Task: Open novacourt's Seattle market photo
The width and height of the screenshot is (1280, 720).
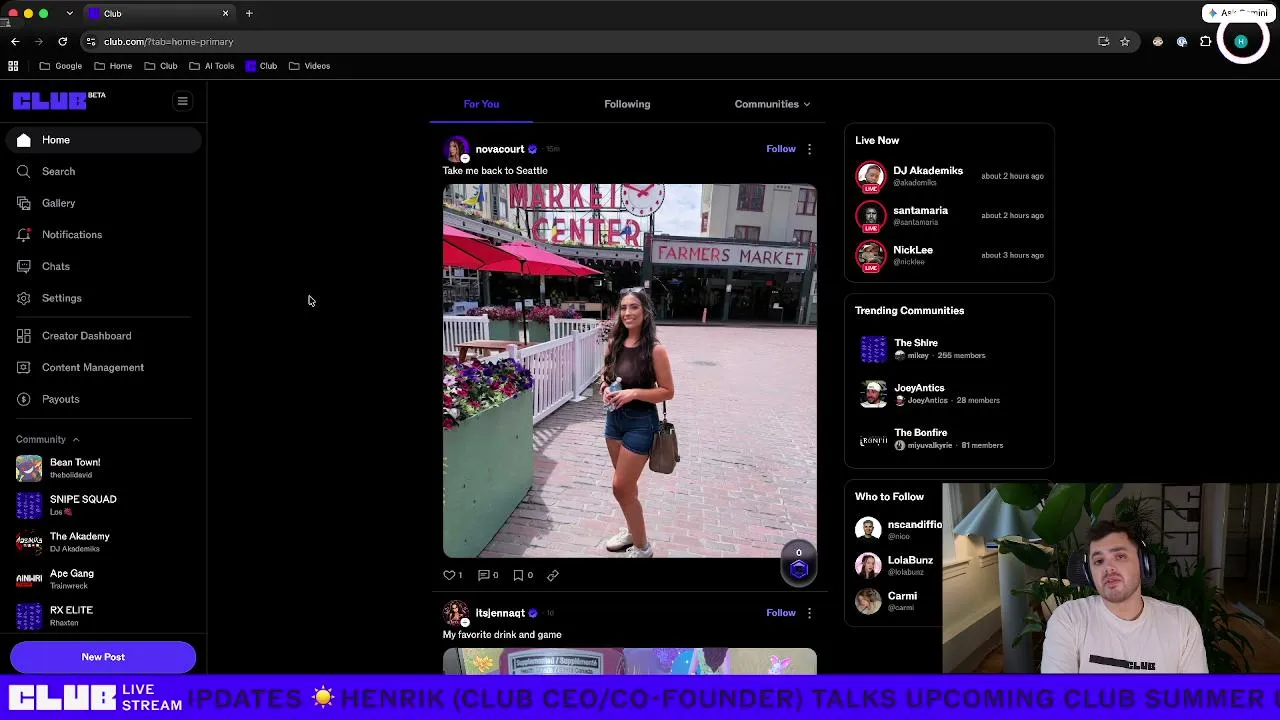Action: [x=630, y=371]
